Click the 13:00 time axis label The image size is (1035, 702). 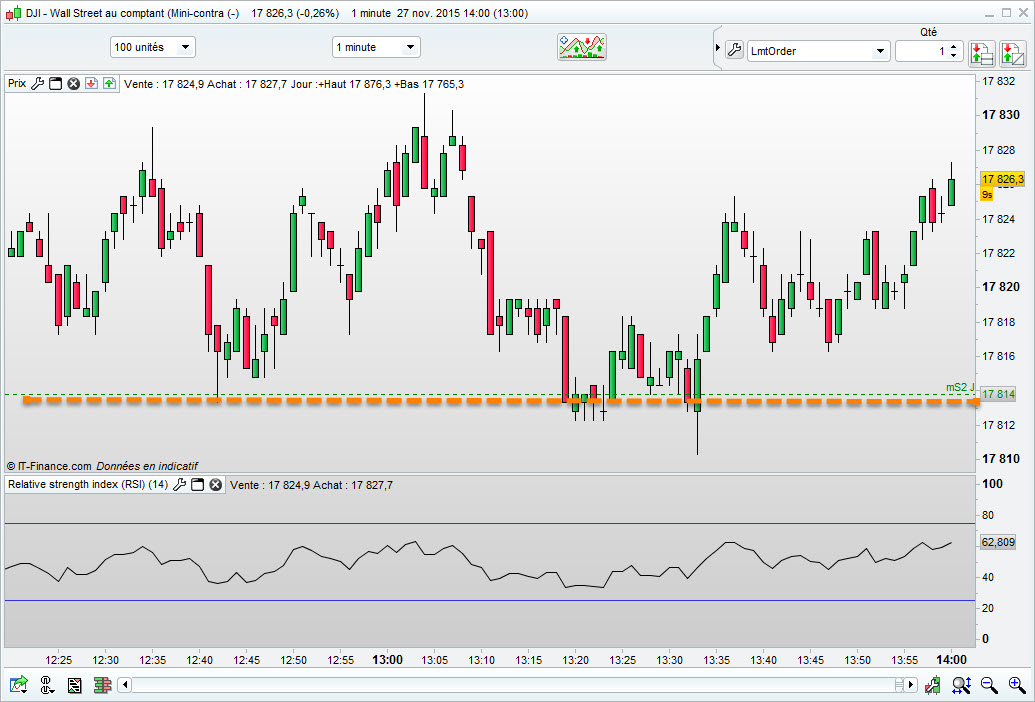pos(387,660)
